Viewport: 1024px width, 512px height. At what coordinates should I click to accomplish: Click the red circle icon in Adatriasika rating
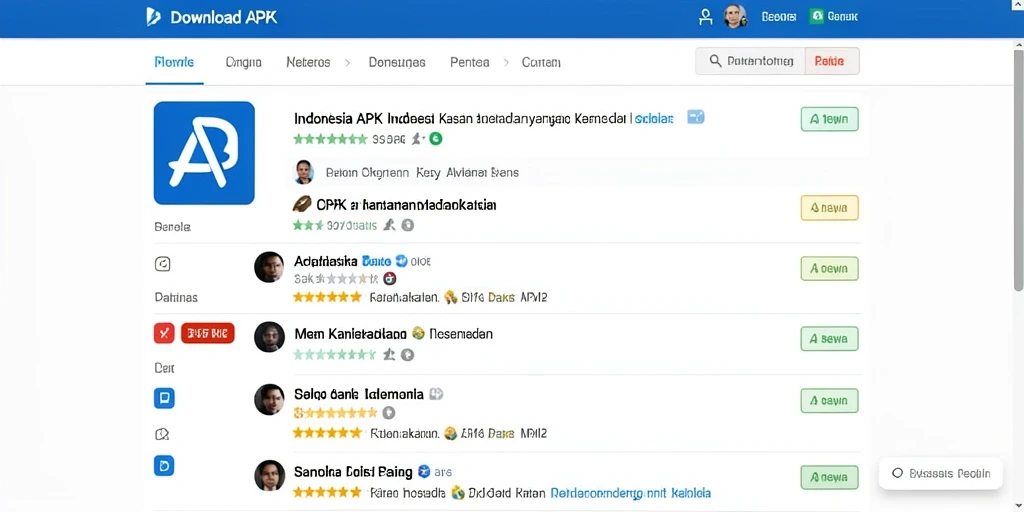tap(390, 278)
